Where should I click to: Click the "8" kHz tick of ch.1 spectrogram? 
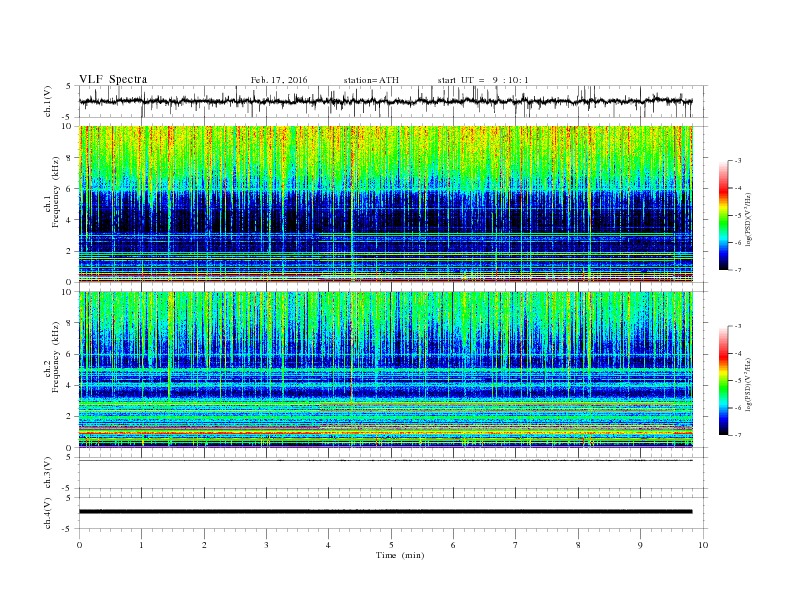pyautogui.click(x=69, y=158)
